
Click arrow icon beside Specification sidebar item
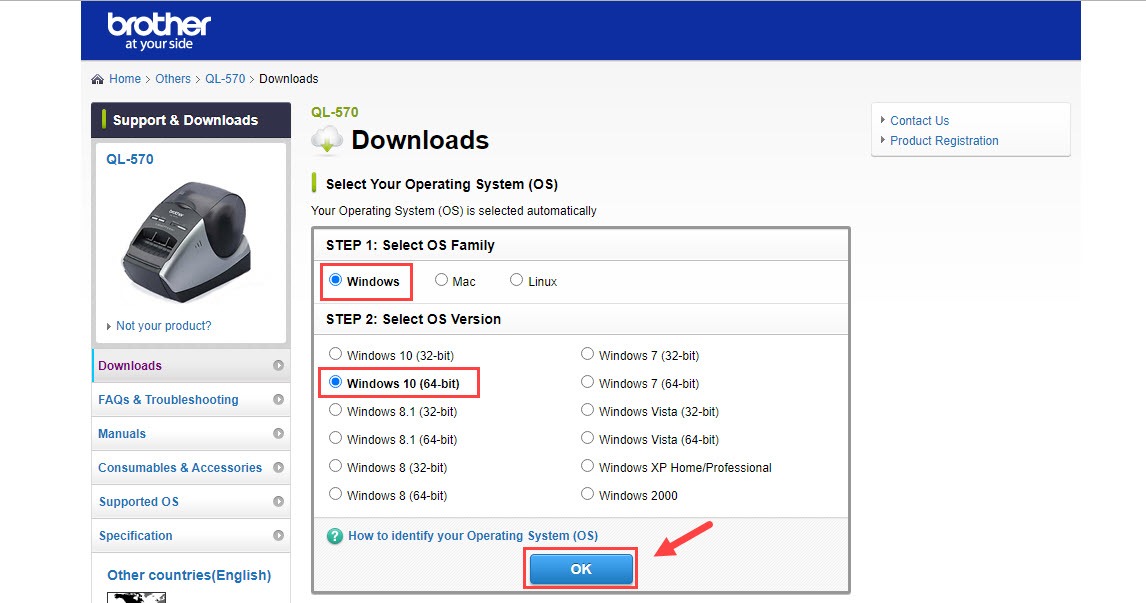coord(278,536)
